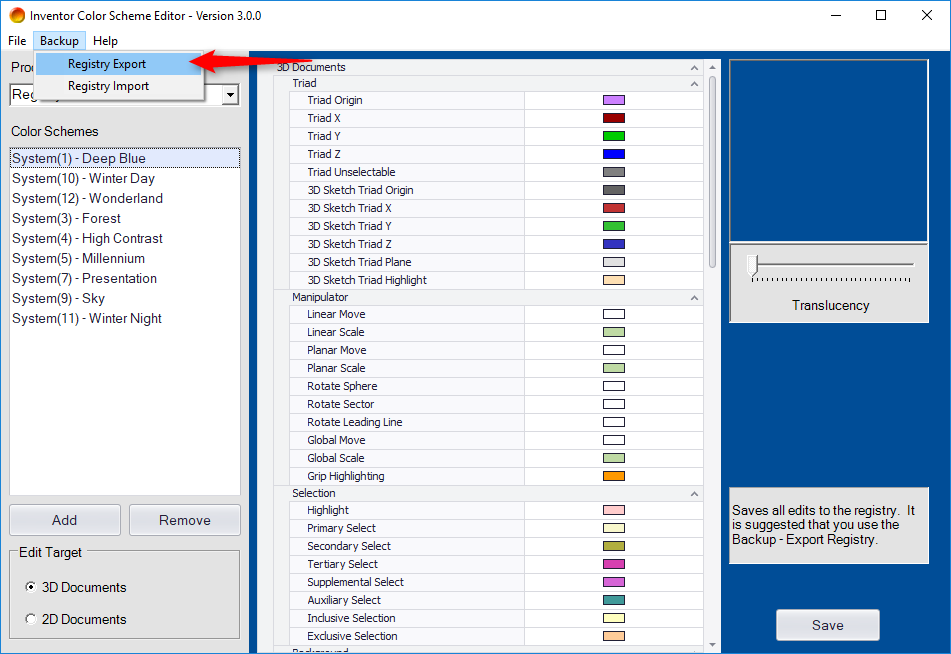Click the Linear Scale color swatch

point(614,332)
